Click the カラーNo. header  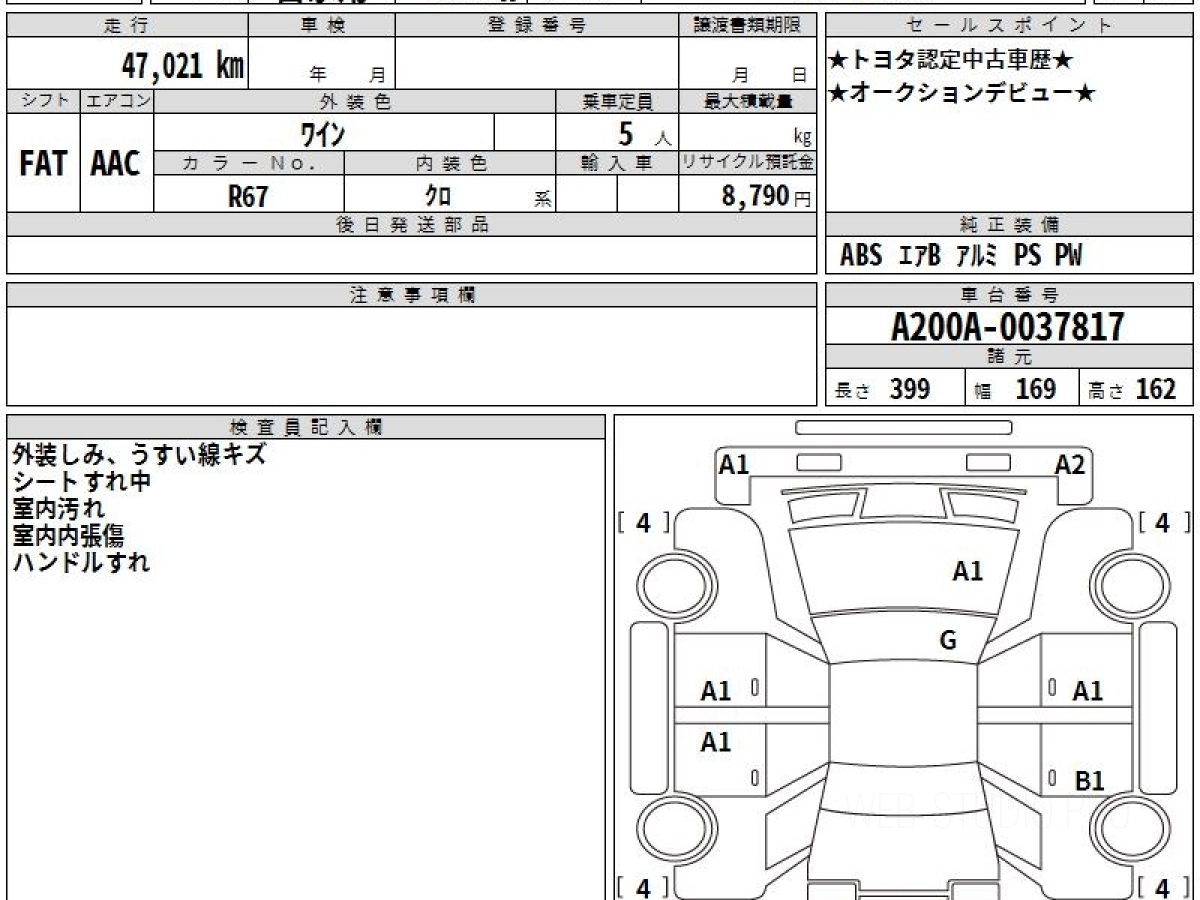coord(249,163)
